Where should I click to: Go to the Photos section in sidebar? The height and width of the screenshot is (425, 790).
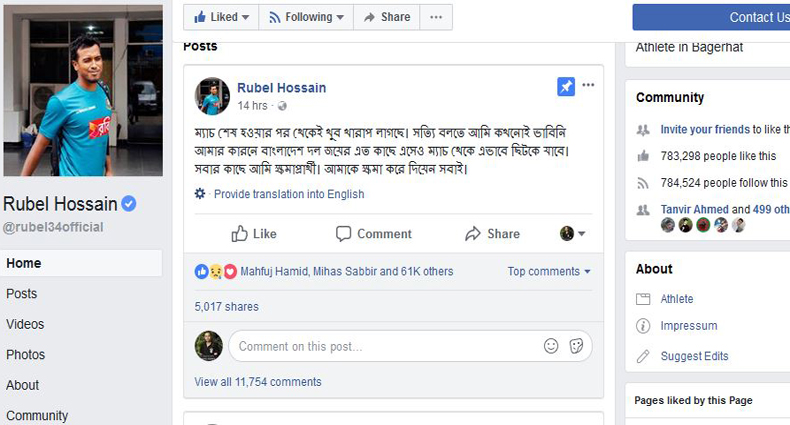click(x=26, y=355)
